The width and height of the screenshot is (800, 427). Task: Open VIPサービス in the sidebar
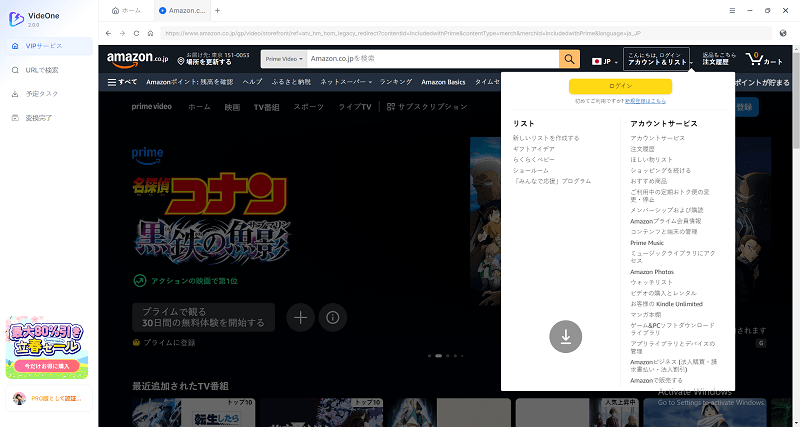[49, 46]
